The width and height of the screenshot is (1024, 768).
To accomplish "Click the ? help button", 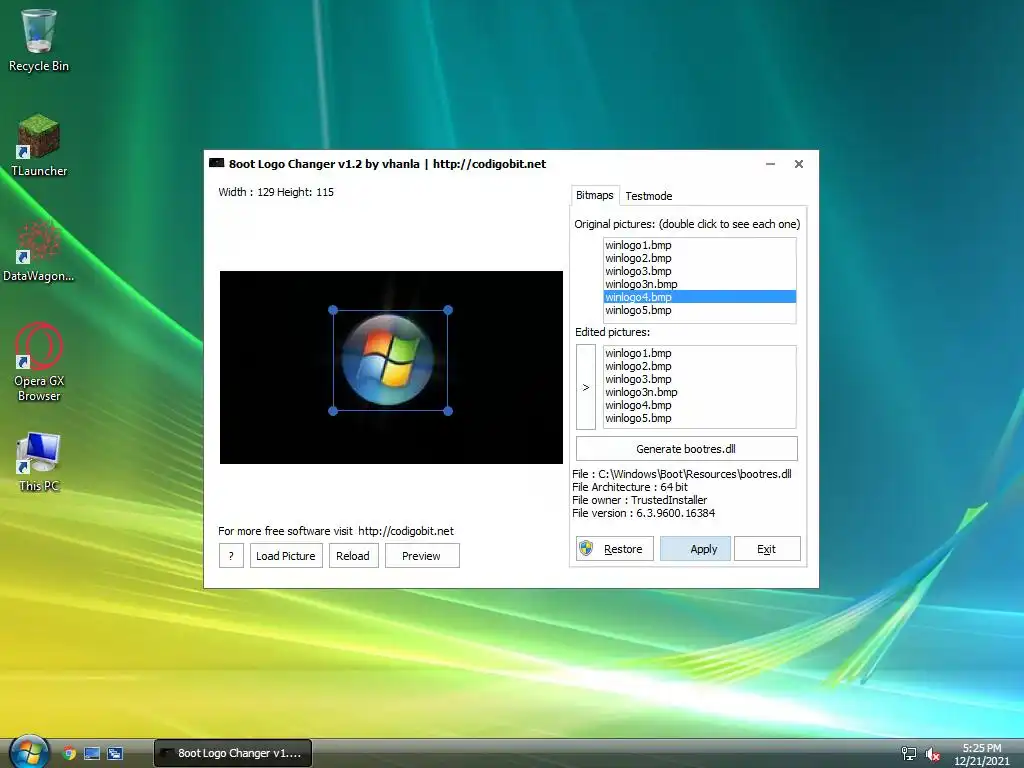I will point(231,556).
